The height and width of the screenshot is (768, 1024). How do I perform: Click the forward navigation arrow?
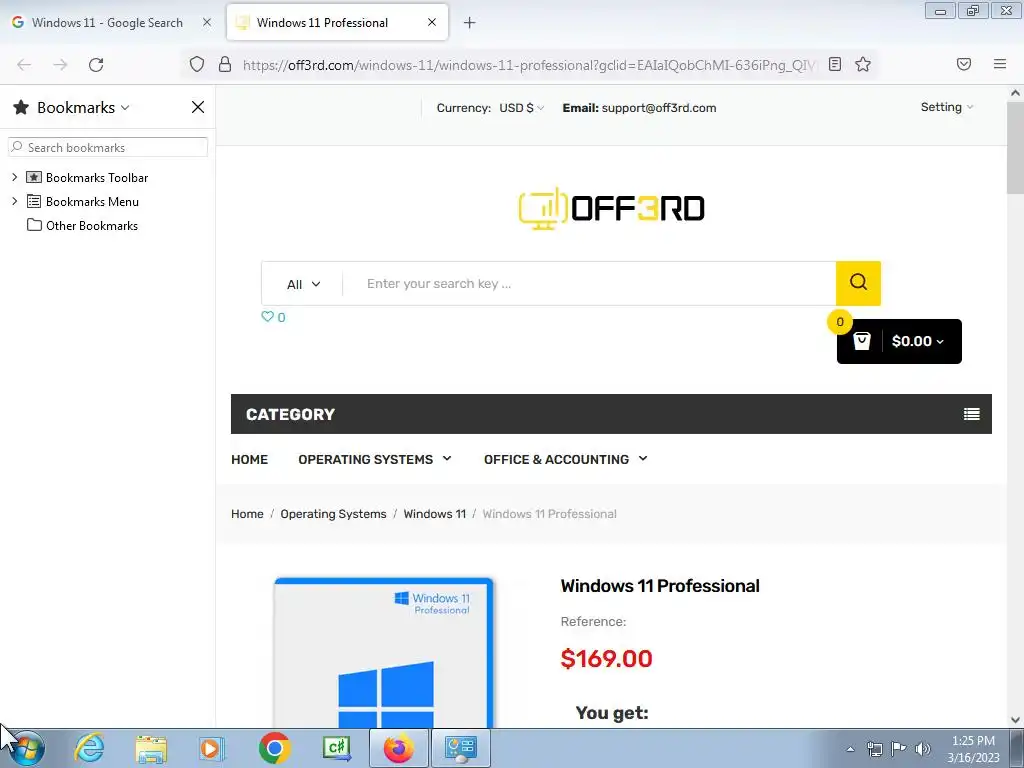click(60, 65)
